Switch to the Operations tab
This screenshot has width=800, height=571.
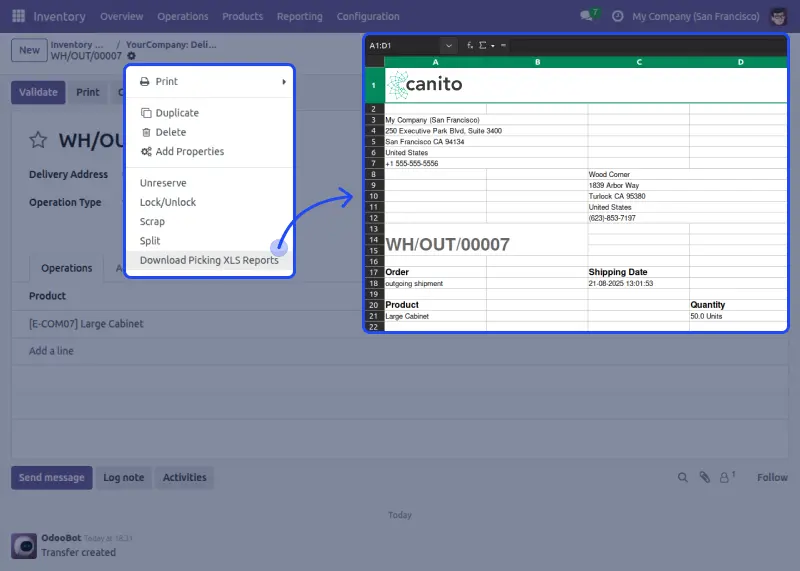pyautogui.click(x=67, y=268)
